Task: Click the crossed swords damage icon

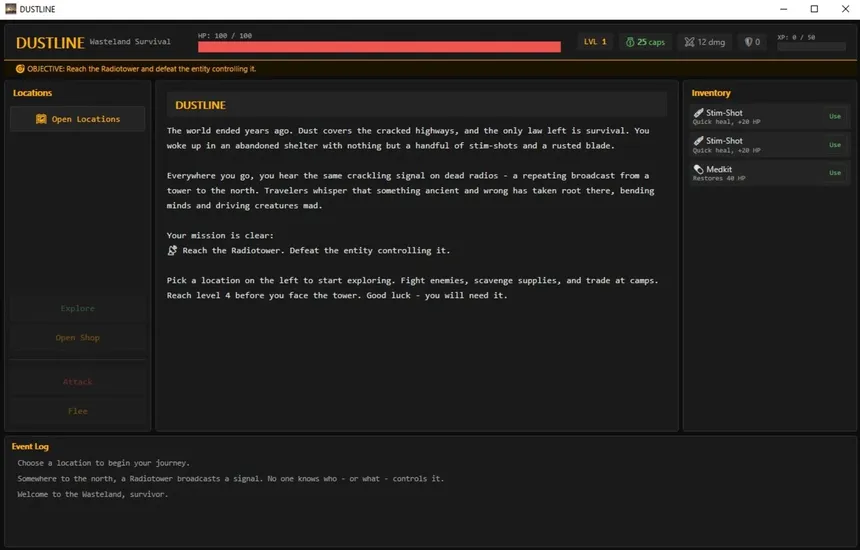Action: coord(688,42)
